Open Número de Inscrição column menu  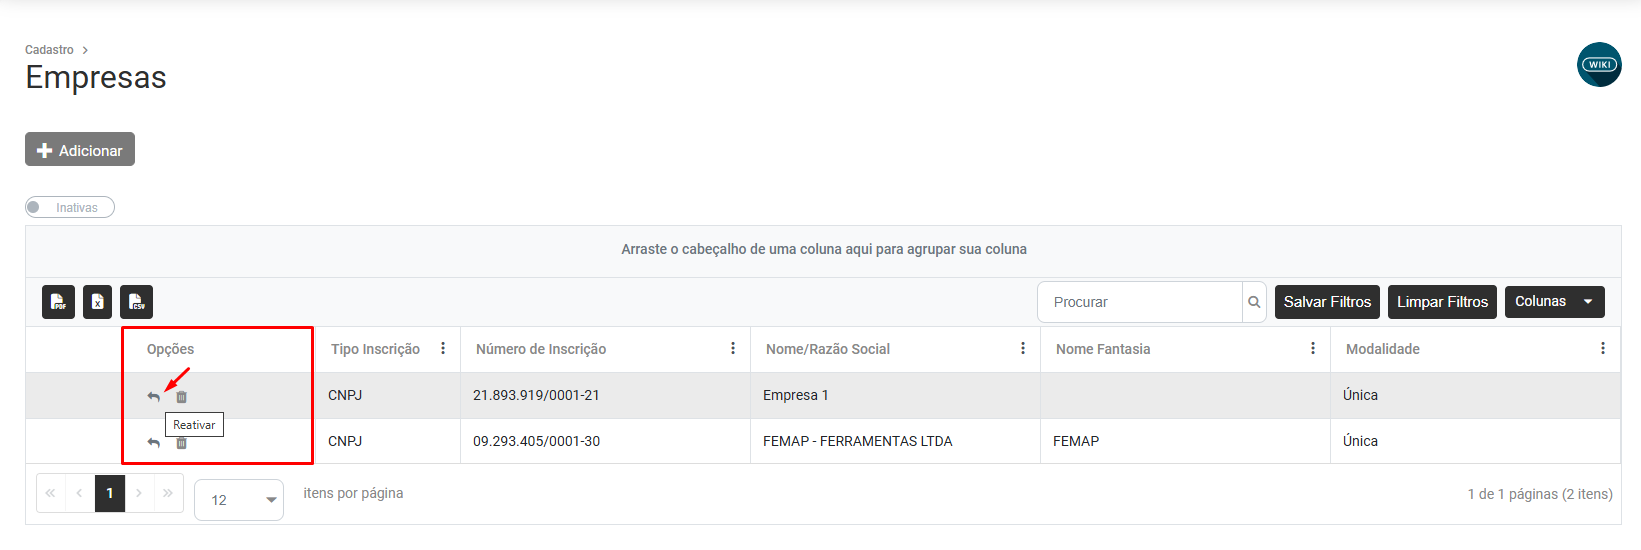[x=733, y=349]
